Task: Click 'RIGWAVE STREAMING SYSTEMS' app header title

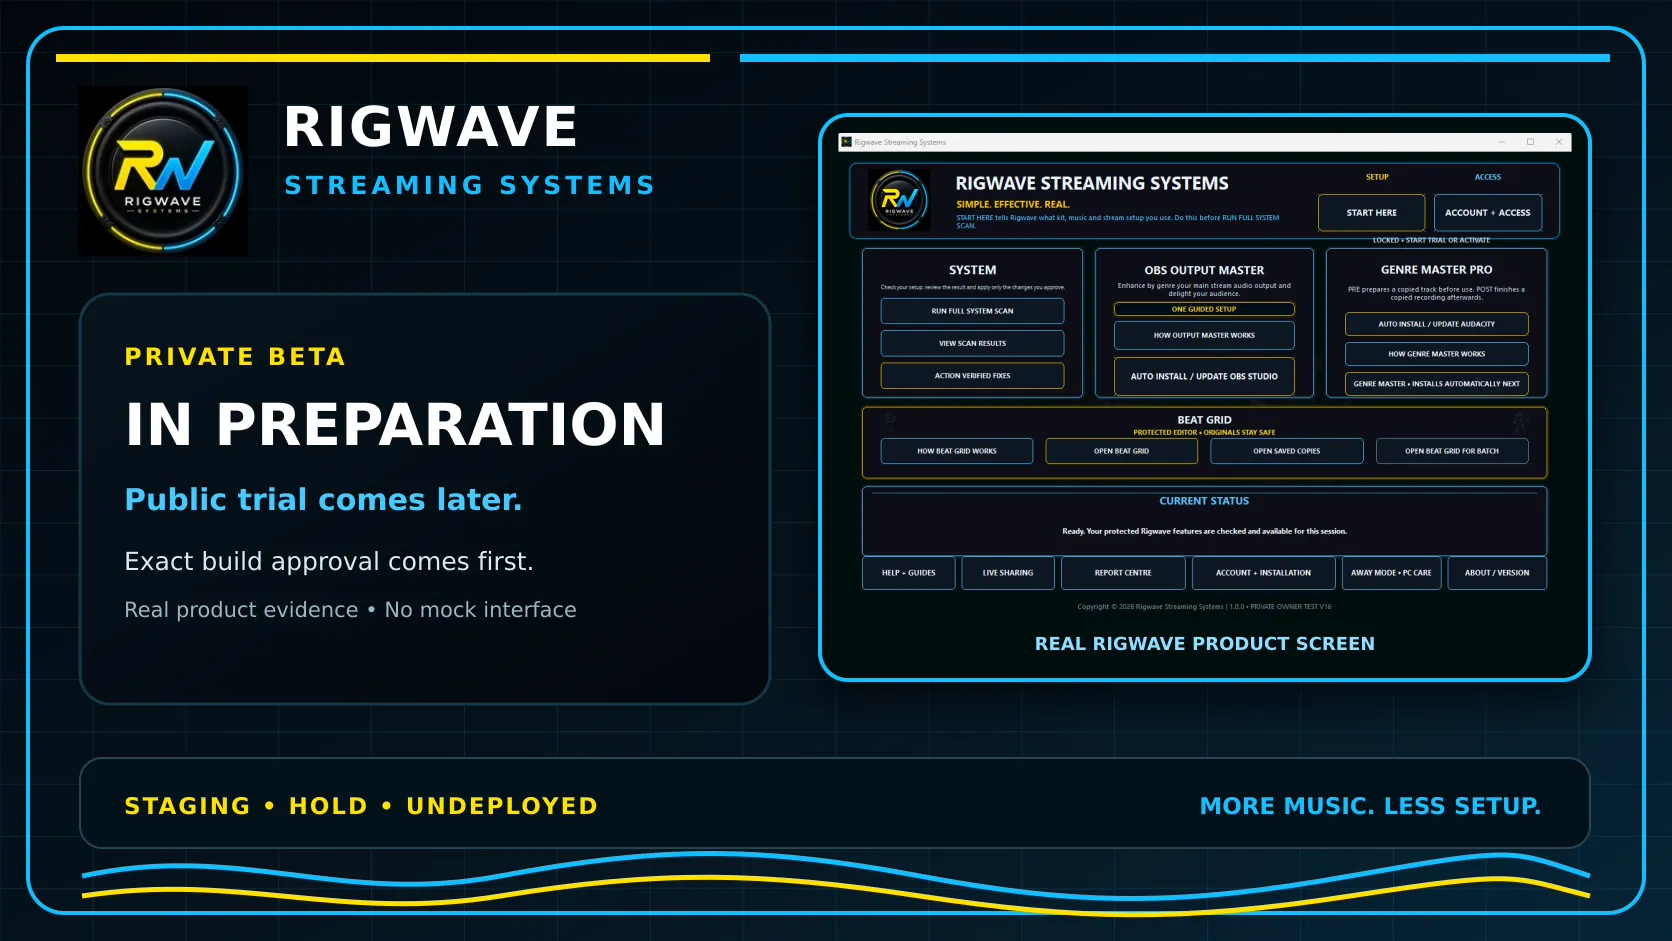Action: [x=1092, y=184]
